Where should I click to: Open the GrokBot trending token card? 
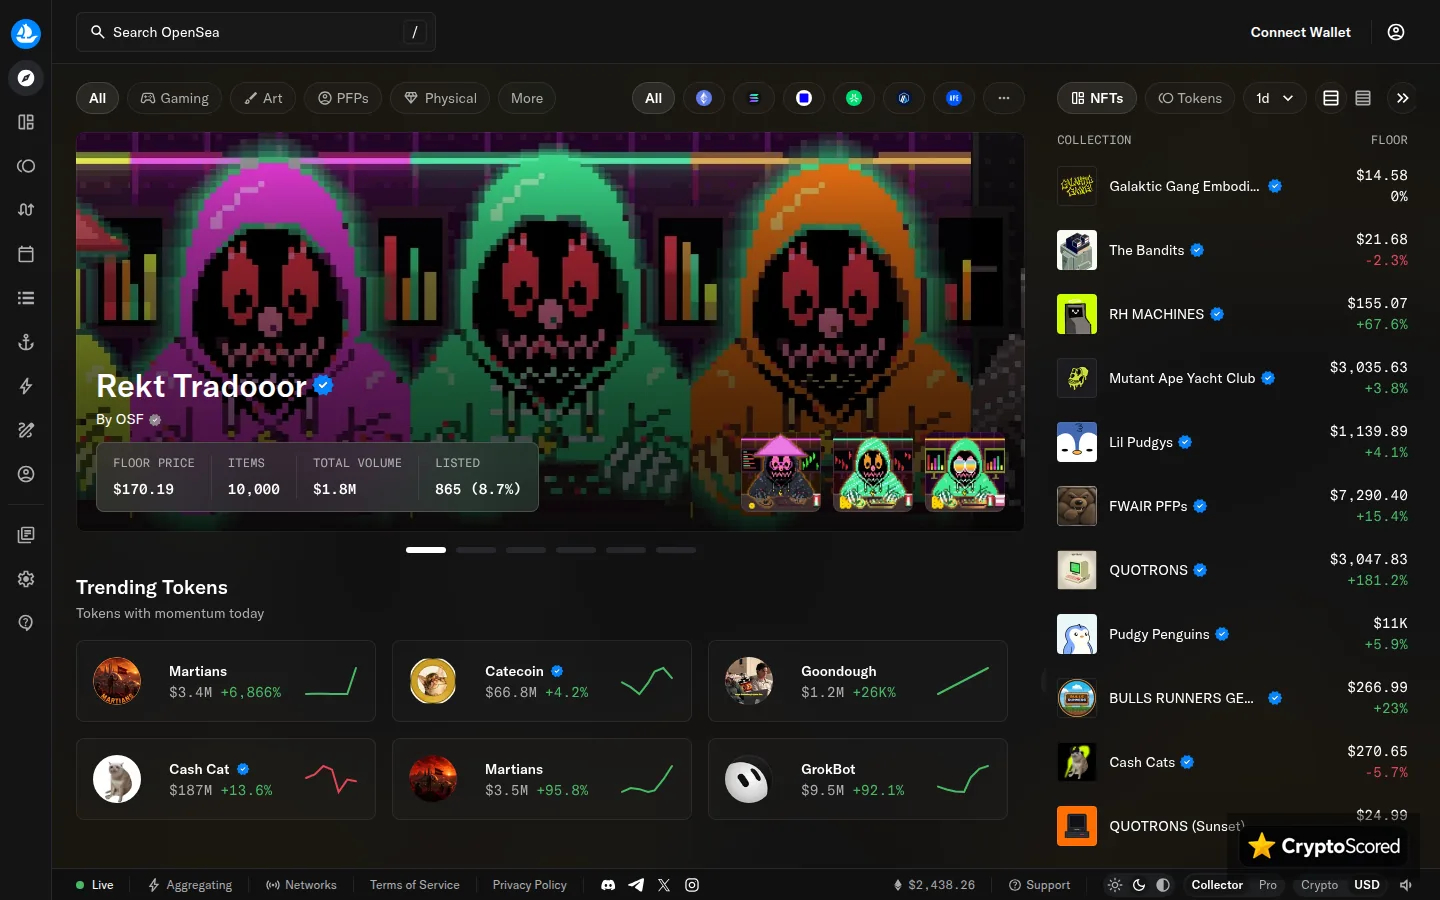pos(858,779)
